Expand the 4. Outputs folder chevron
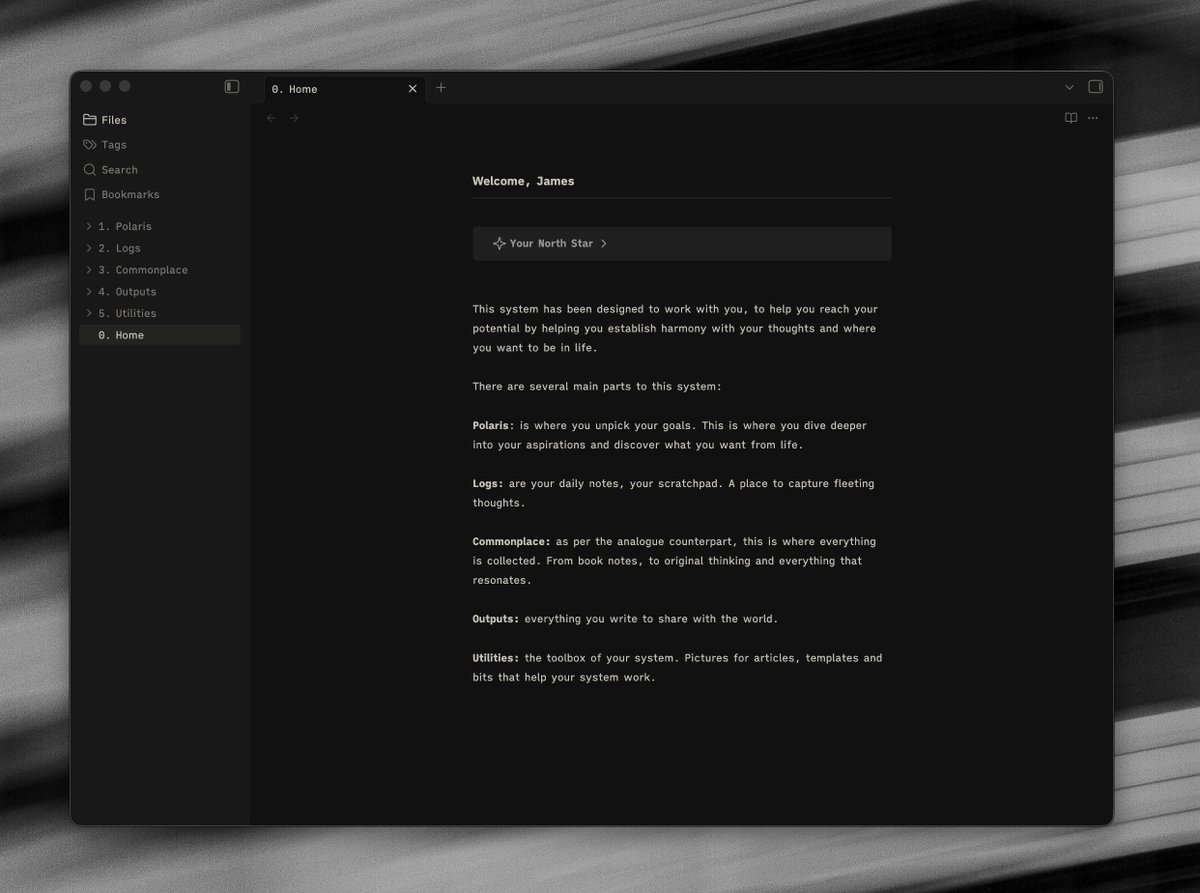 click(89, 292)
